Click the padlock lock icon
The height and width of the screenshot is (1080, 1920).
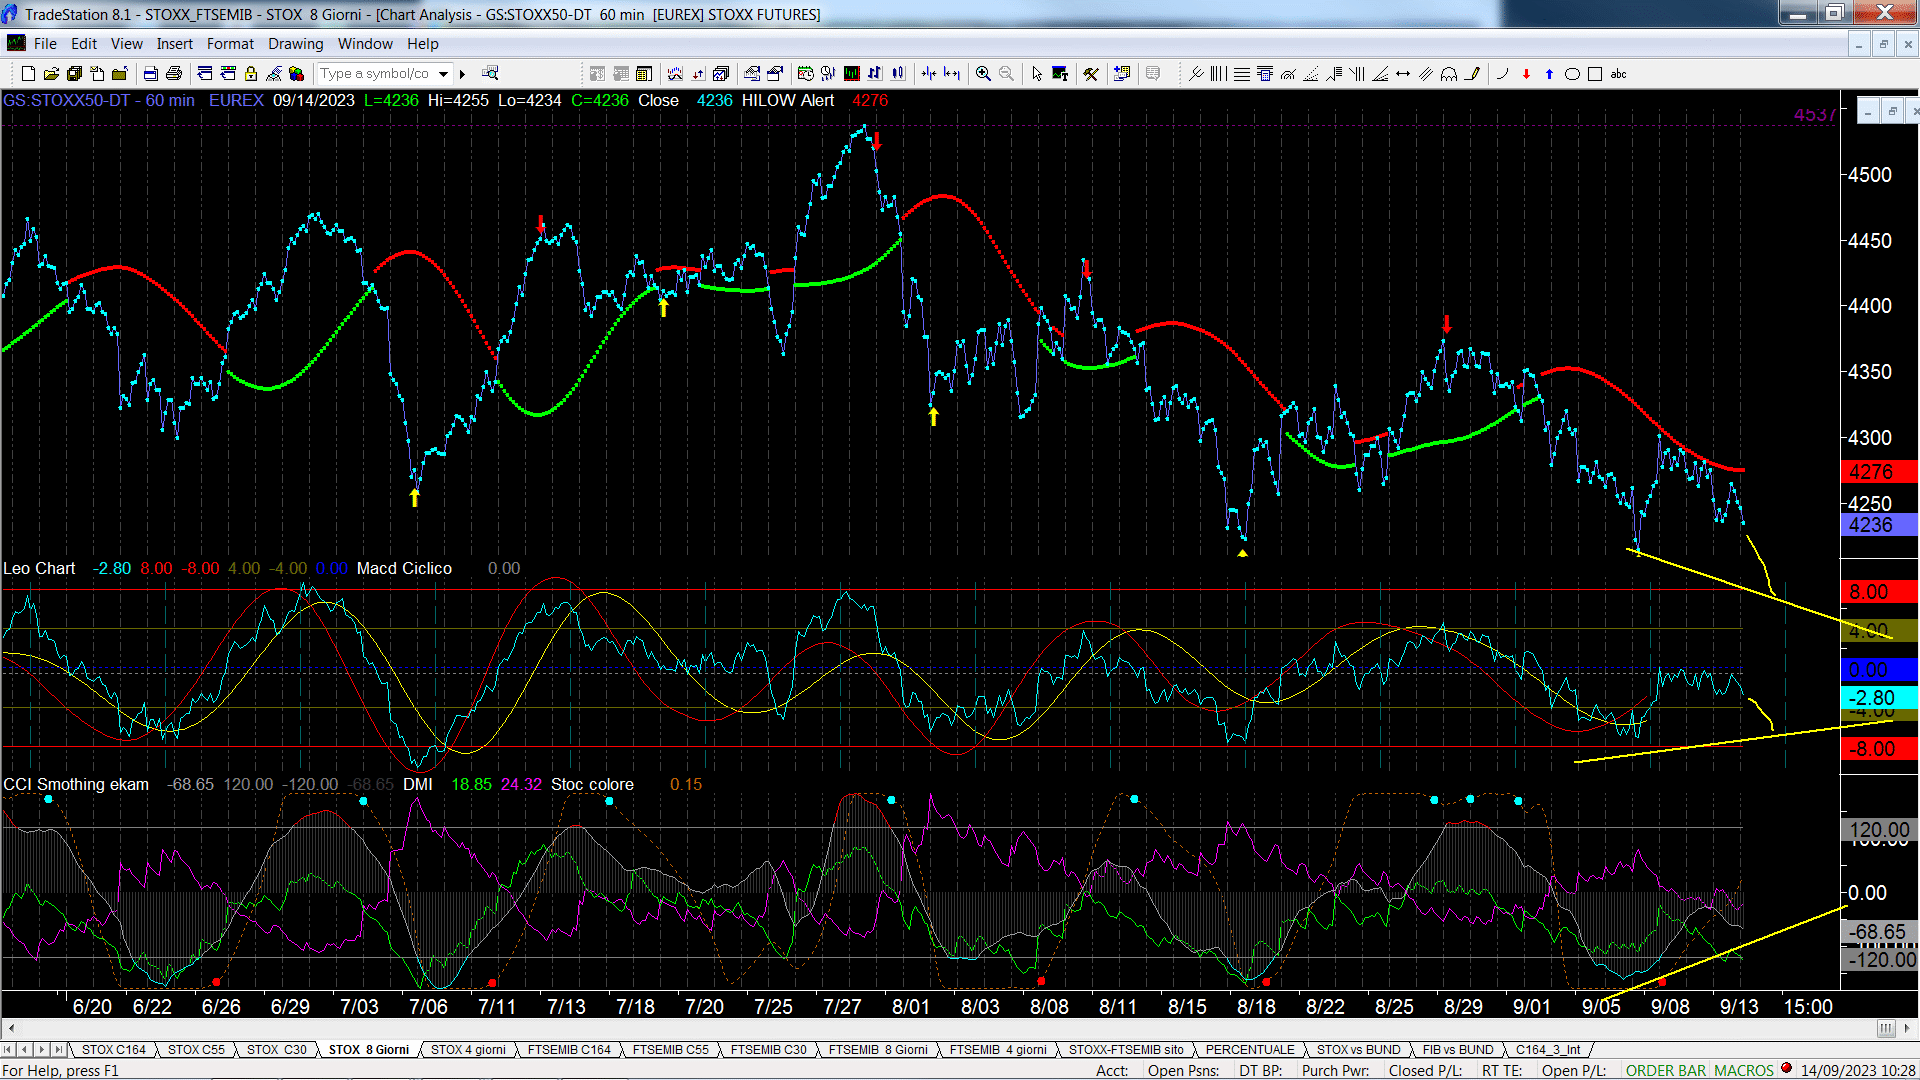point(251,74)
